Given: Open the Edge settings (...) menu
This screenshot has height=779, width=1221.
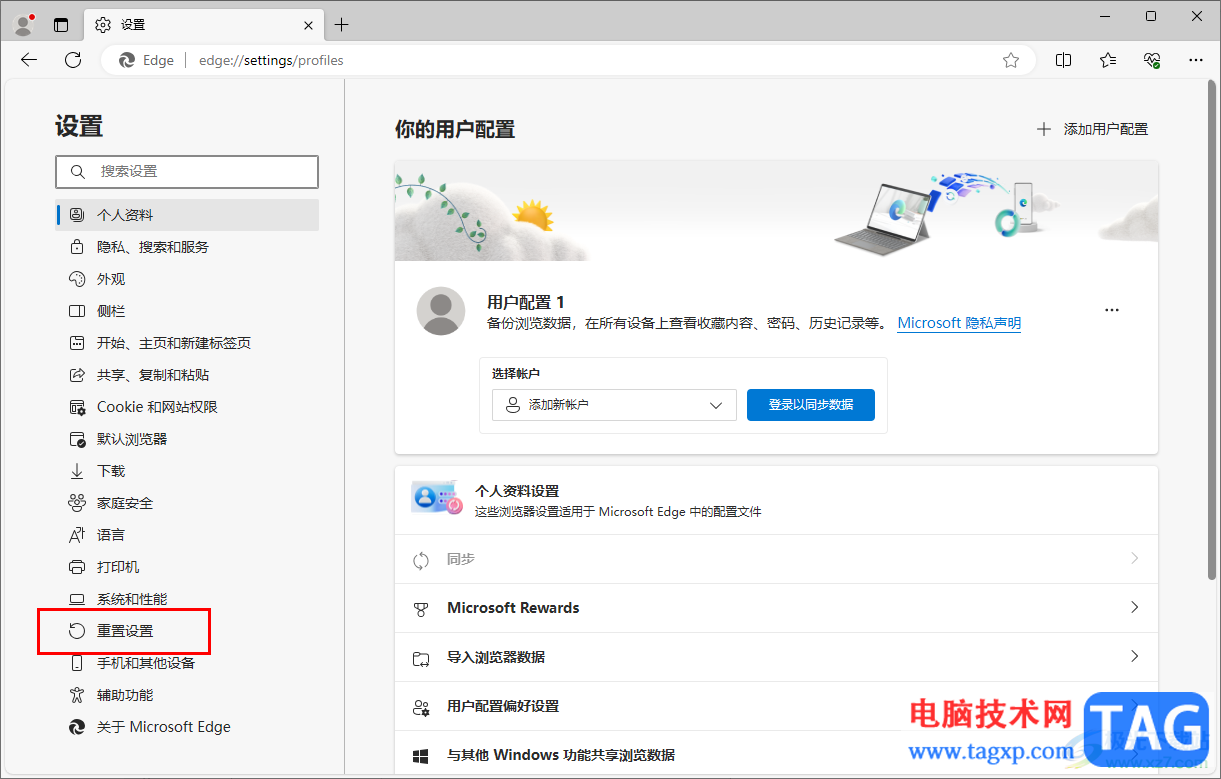Looking at the screenshot, I should click(x=1196, y=60).
